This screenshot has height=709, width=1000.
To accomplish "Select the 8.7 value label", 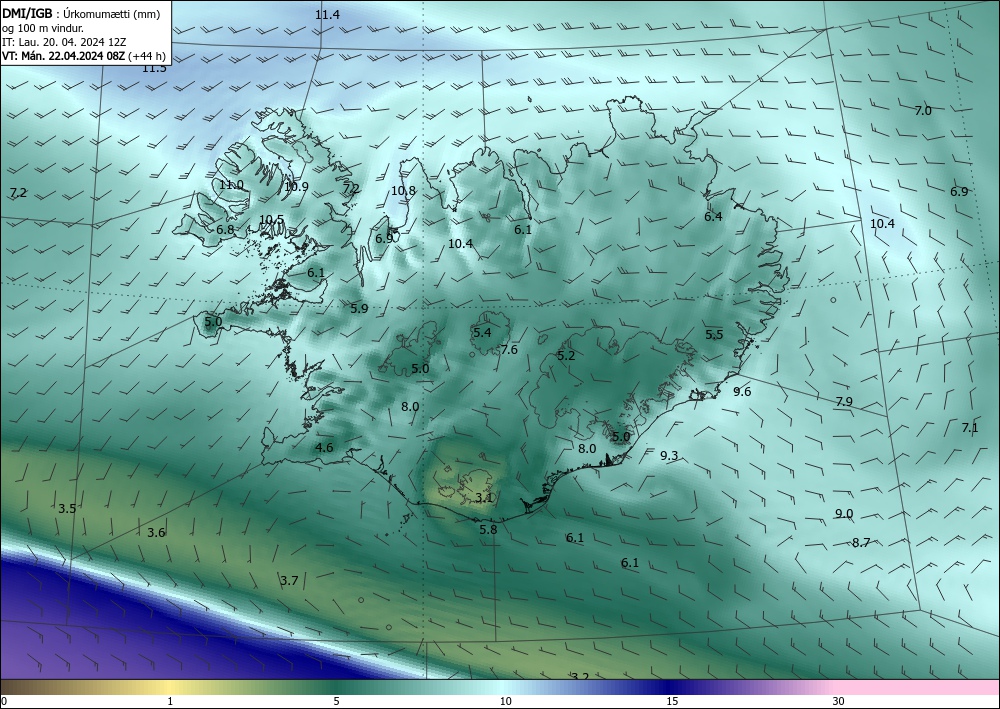I will point(861,543).
